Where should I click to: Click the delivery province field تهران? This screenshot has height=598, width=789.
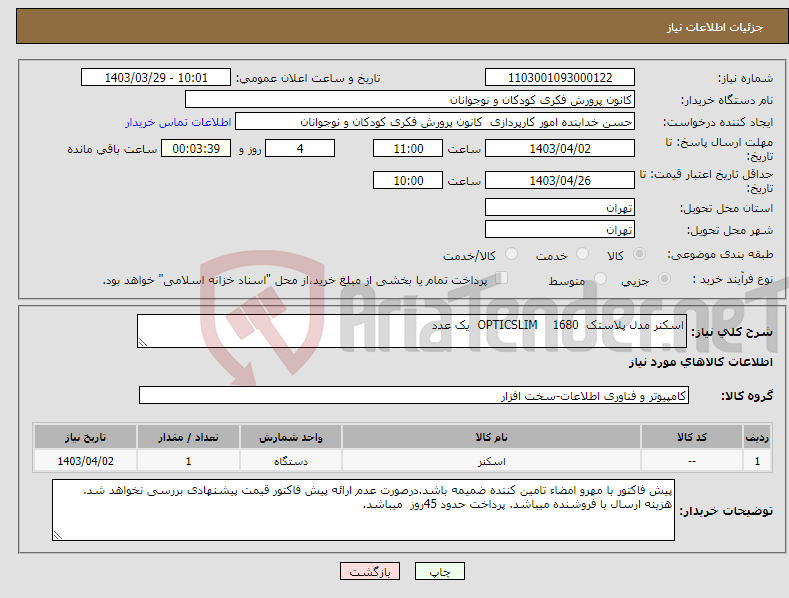click(560, 207)
